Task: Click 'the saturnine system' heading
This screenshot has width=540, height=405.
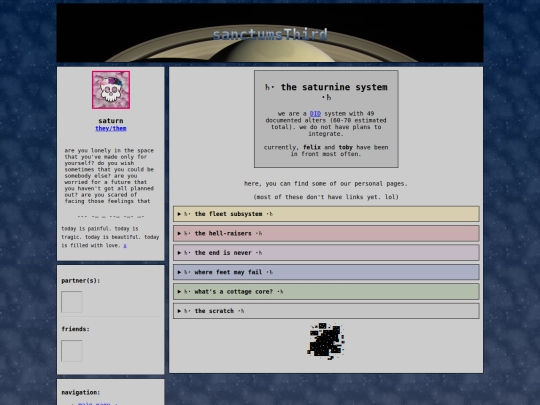Action: 326,92
